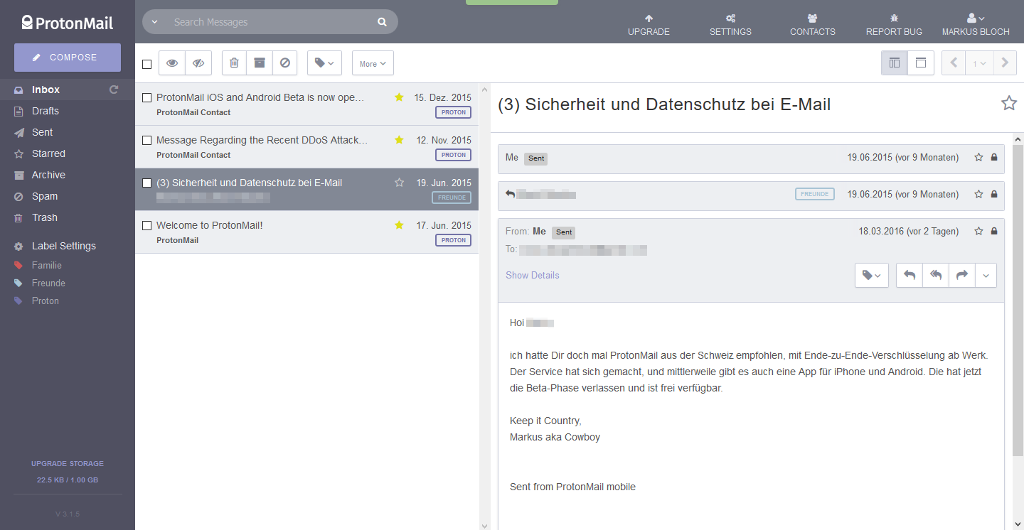Star the message dated 18.03.2016
The height and width of the screenshot is (530, 1024).
(x=978, y=231)
